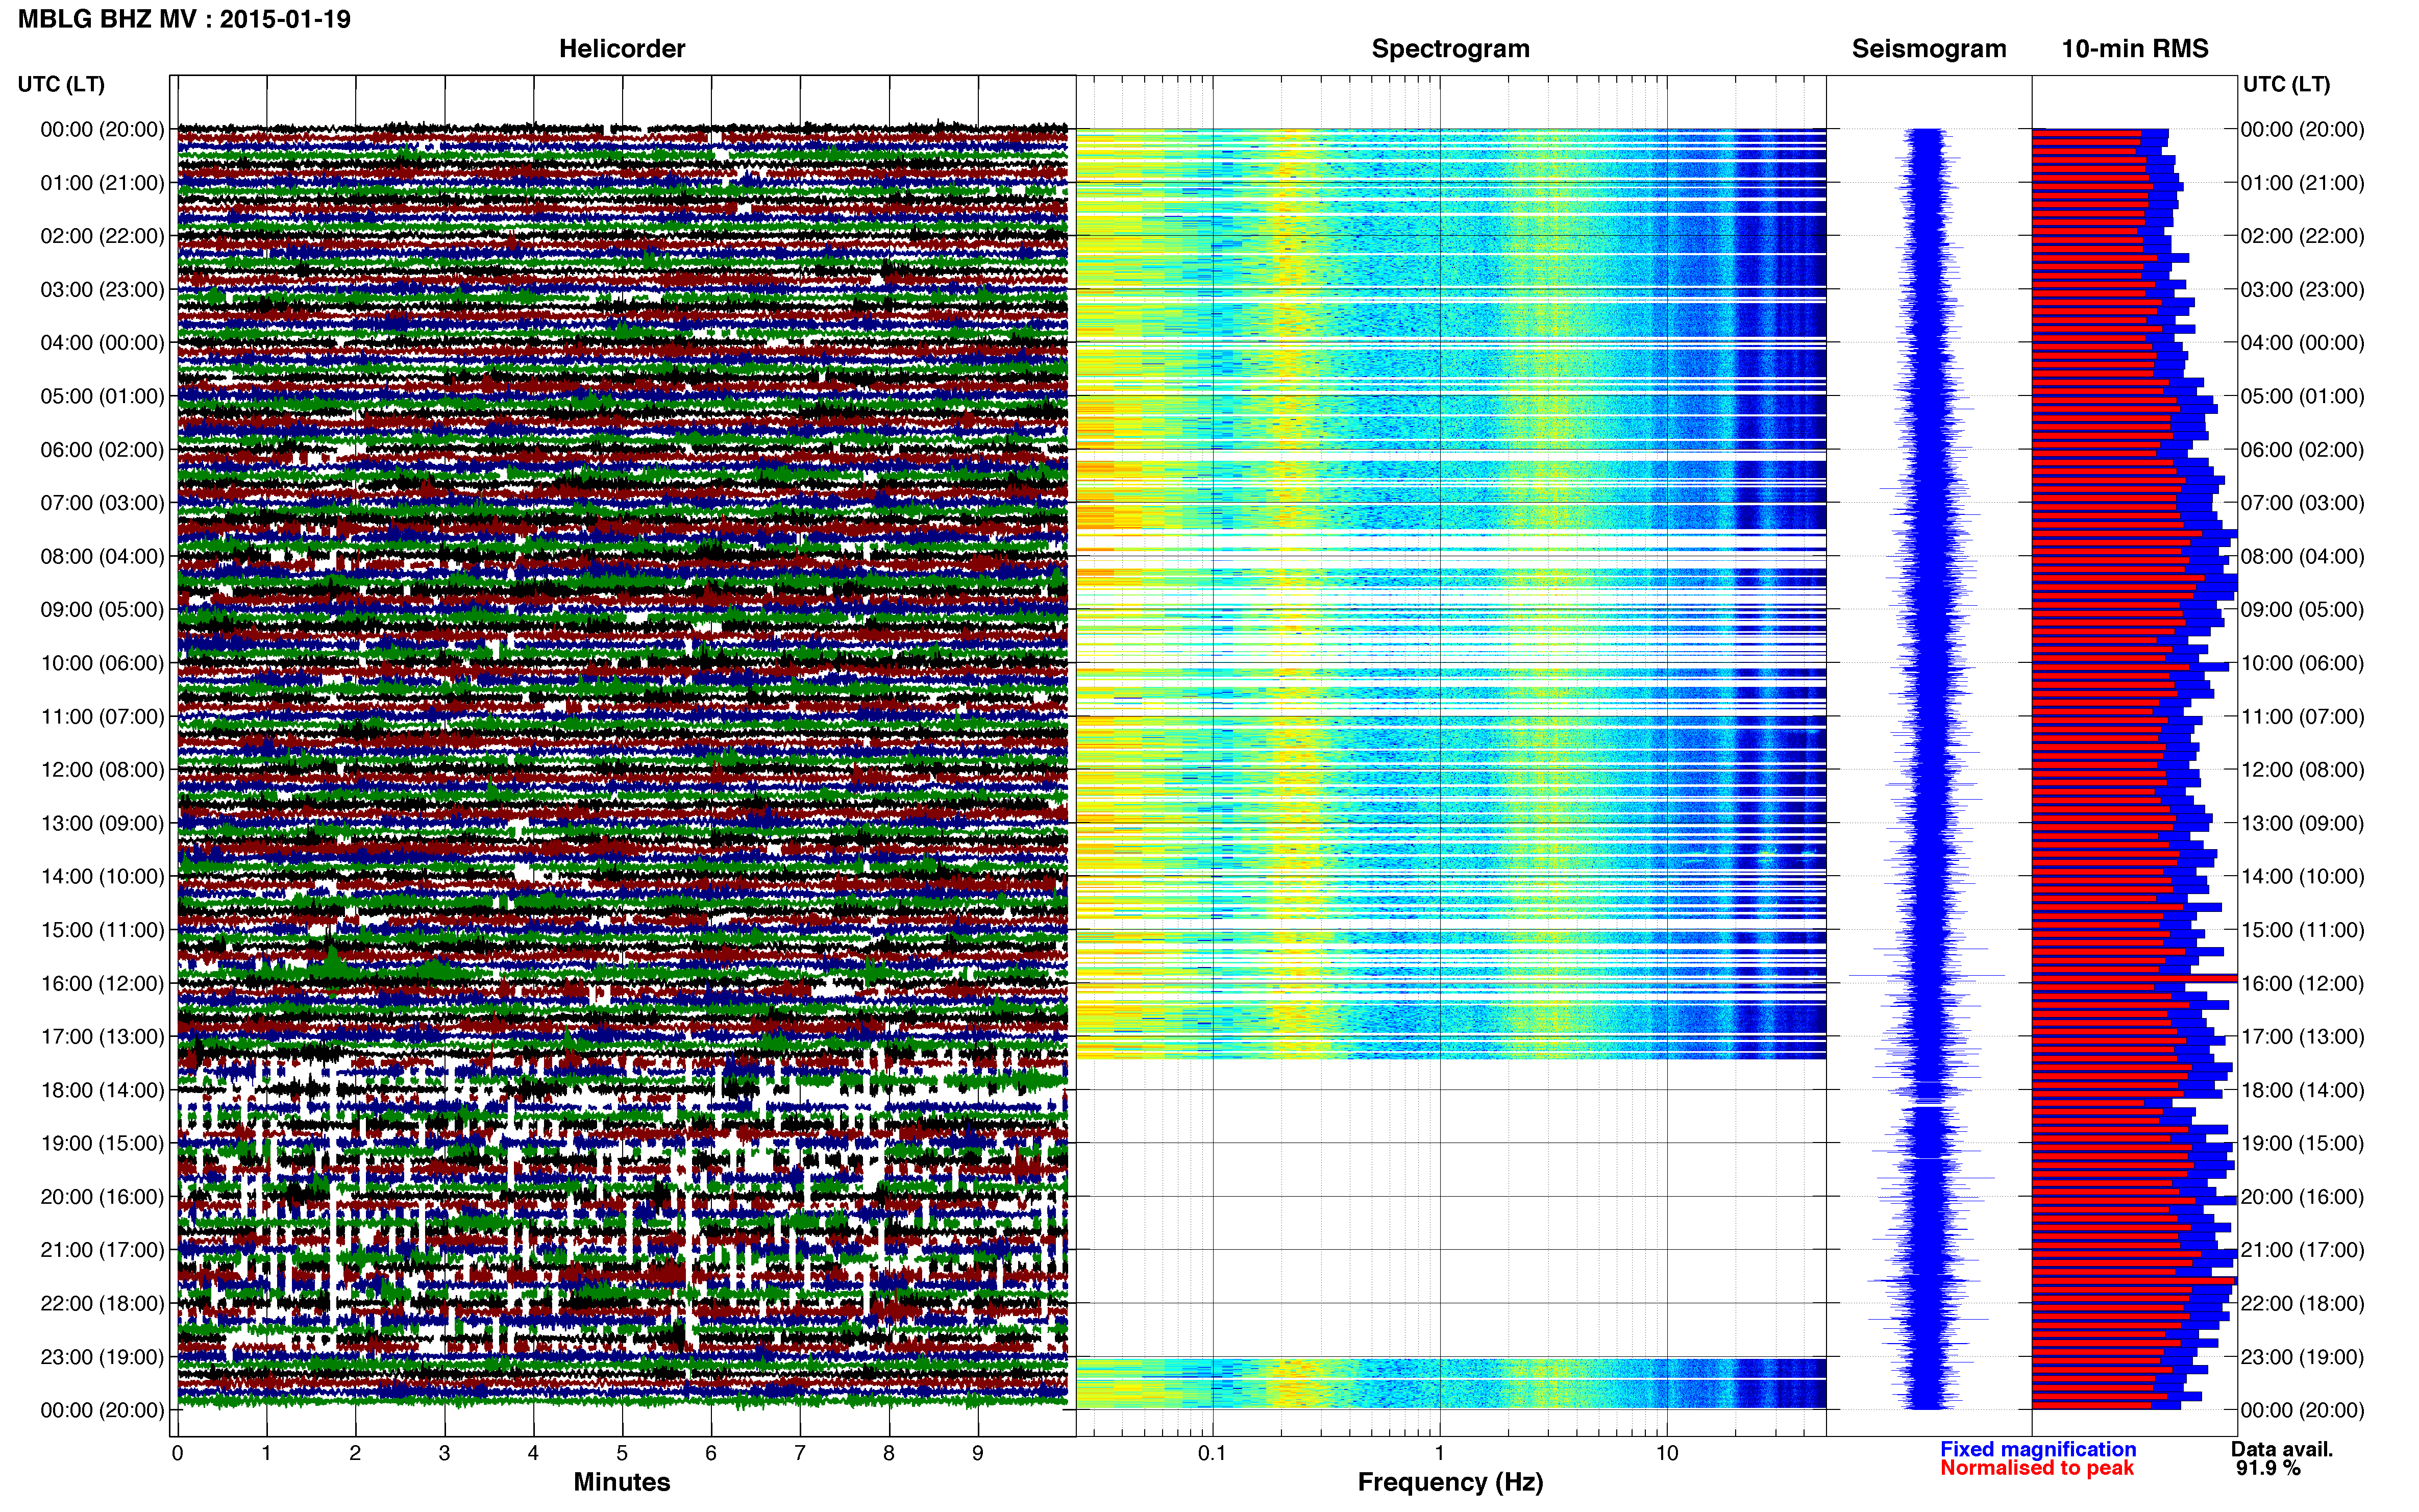Image resolution: width=2419 pixels, height=1512 pixels.
Task: Click '19:00 (15:00)' on the RMS panel time axis
Action: tap(2302, 1143)
